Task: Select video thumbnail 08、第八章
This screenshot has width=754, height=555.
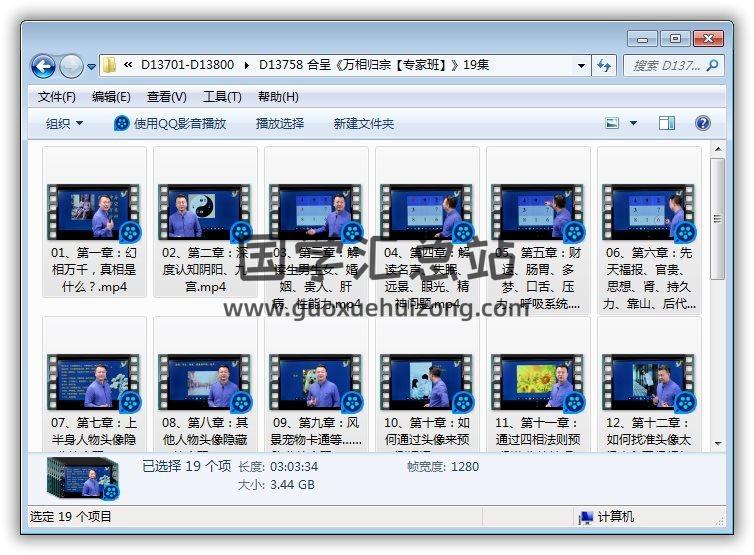Action: point(205,382)
